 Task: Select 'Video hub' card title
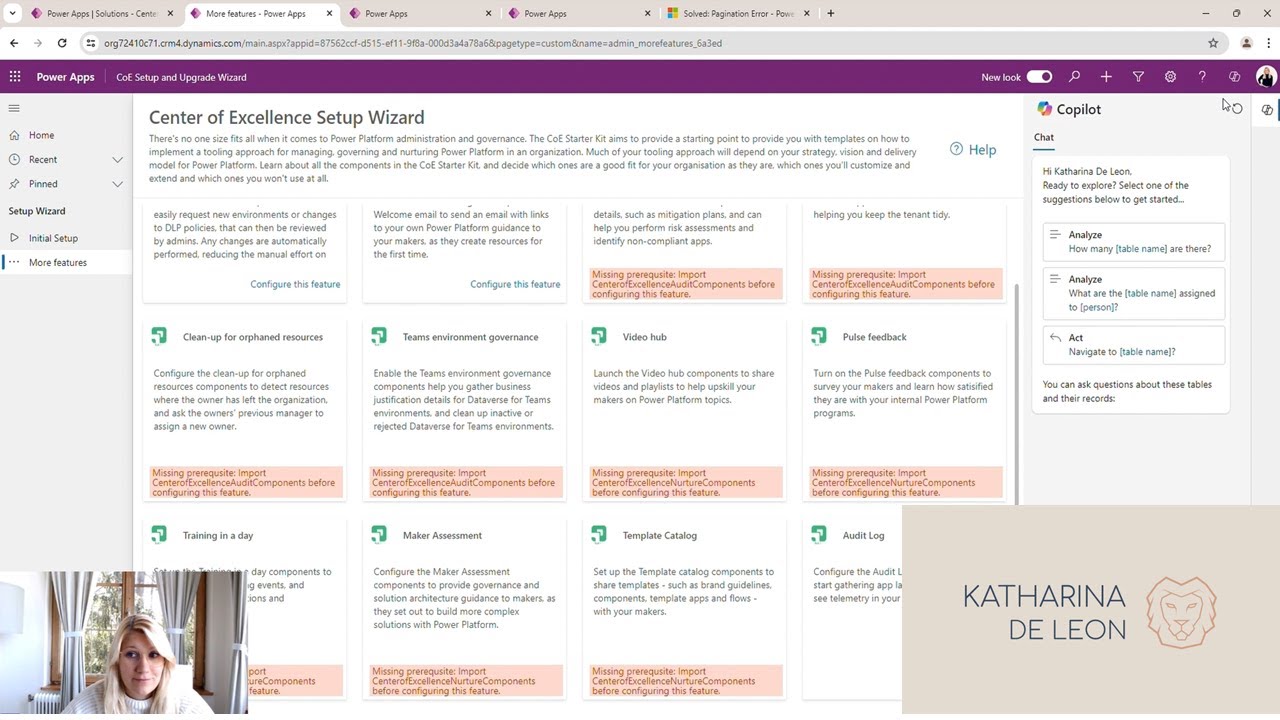pos(644,337)
